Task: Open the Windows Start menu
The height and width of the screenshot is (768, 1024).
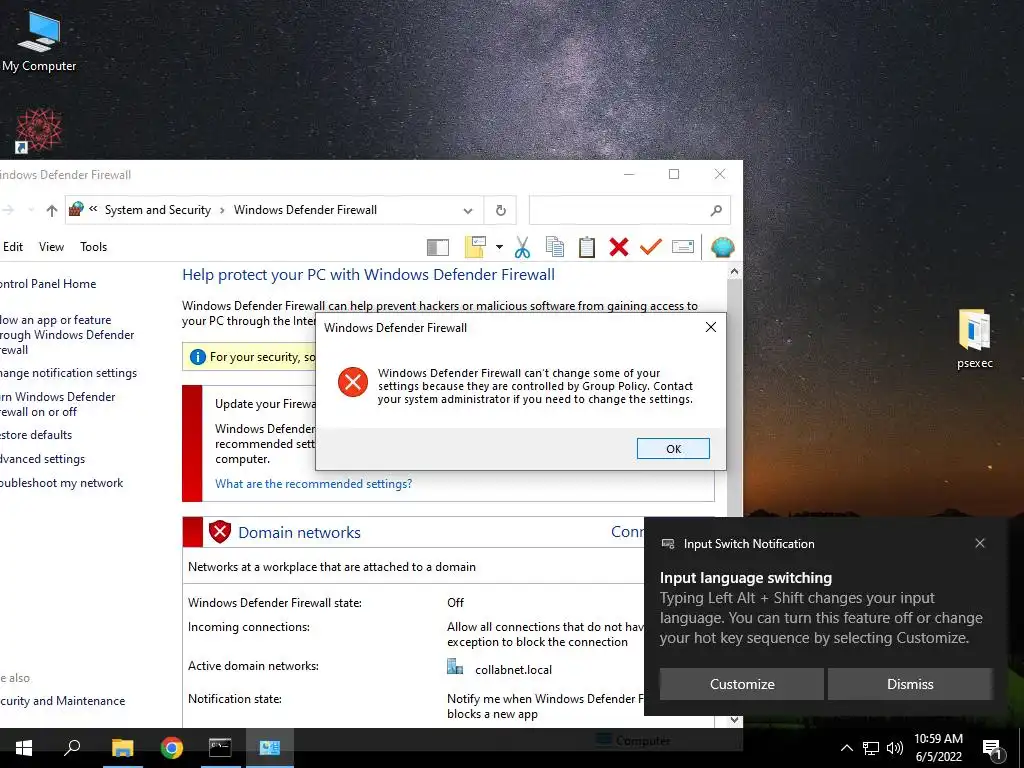Action: pos(24,748)
